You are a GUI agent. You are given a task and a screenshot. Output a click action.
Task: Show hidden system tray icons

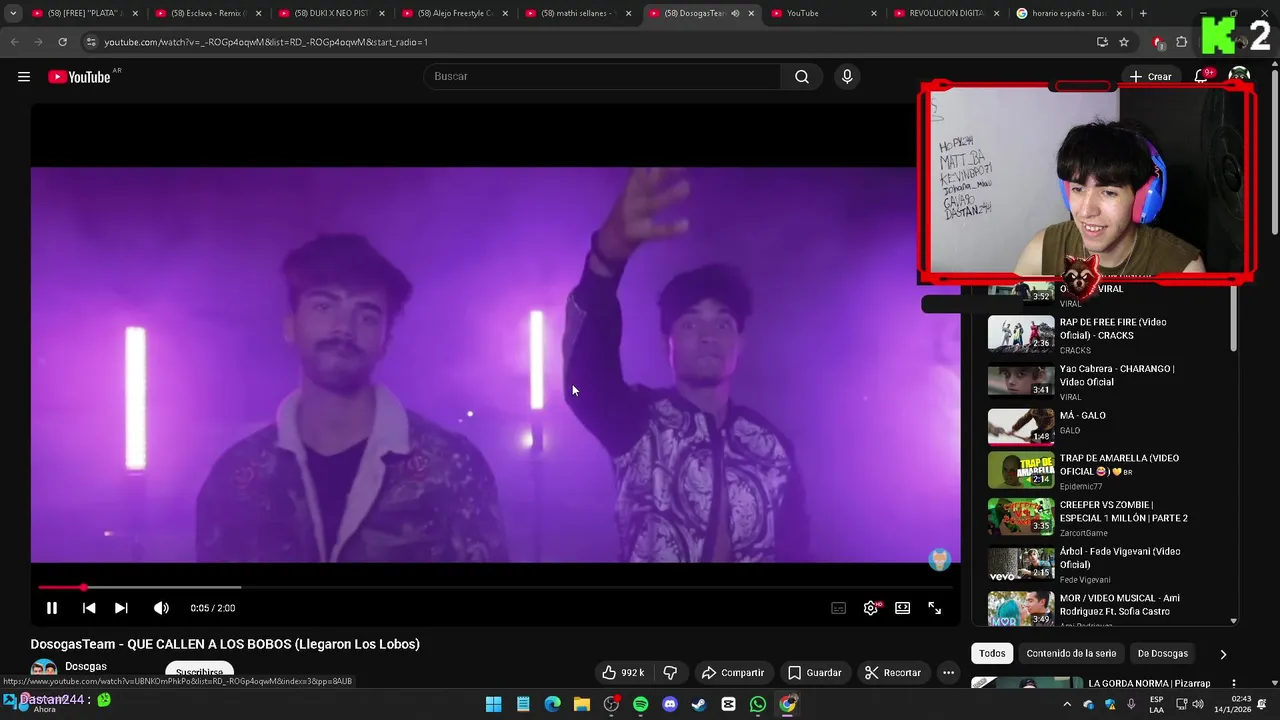tap(1066, 704)
